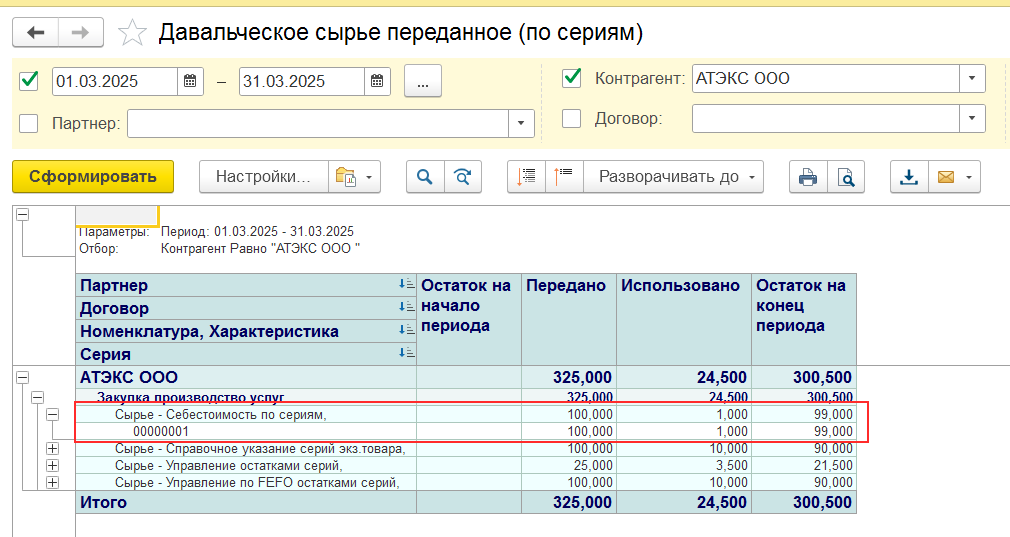Add report to favorites with star icon
This screenshot has width=1010, height=537.
(132, 33)
